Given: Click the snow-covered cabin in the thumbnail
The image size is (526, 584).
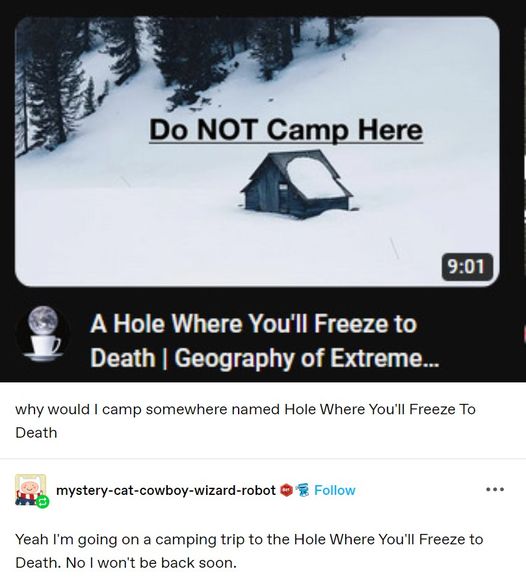Looking at the screenshot, I should click(x=298, y=184).
